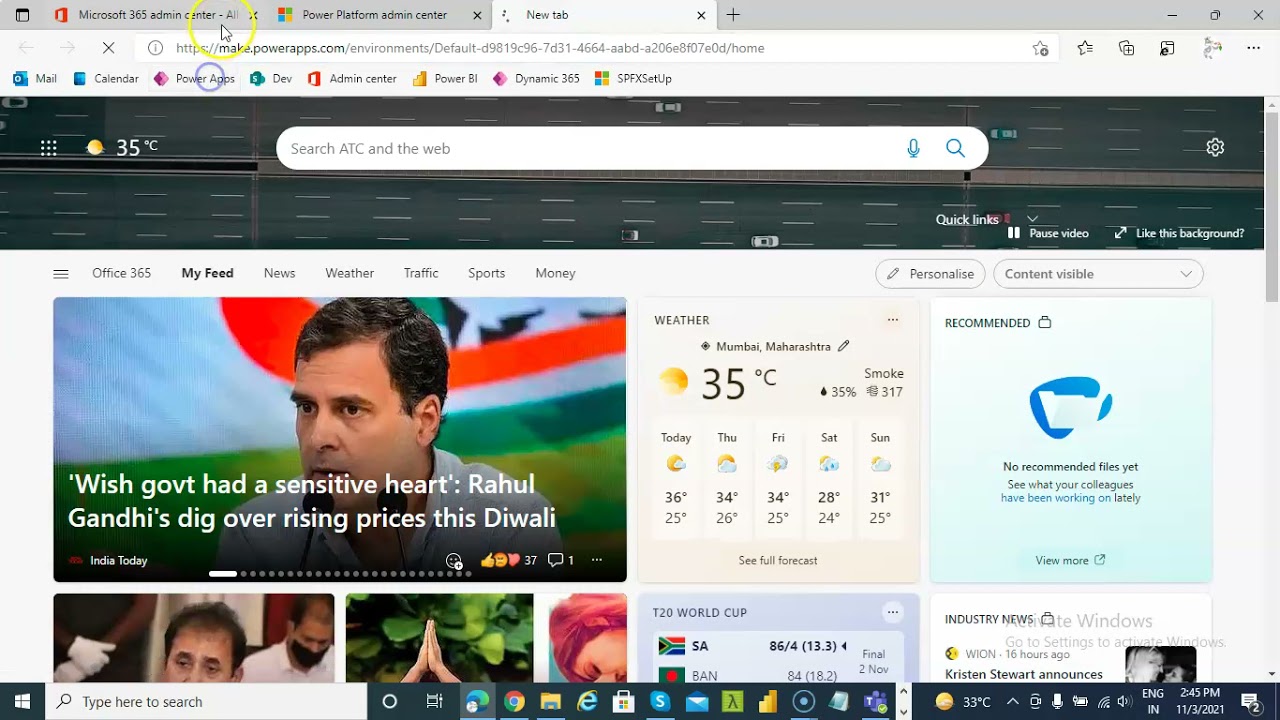Click in Search ATC and the web
1280x720 pixels.
[590, 148]
